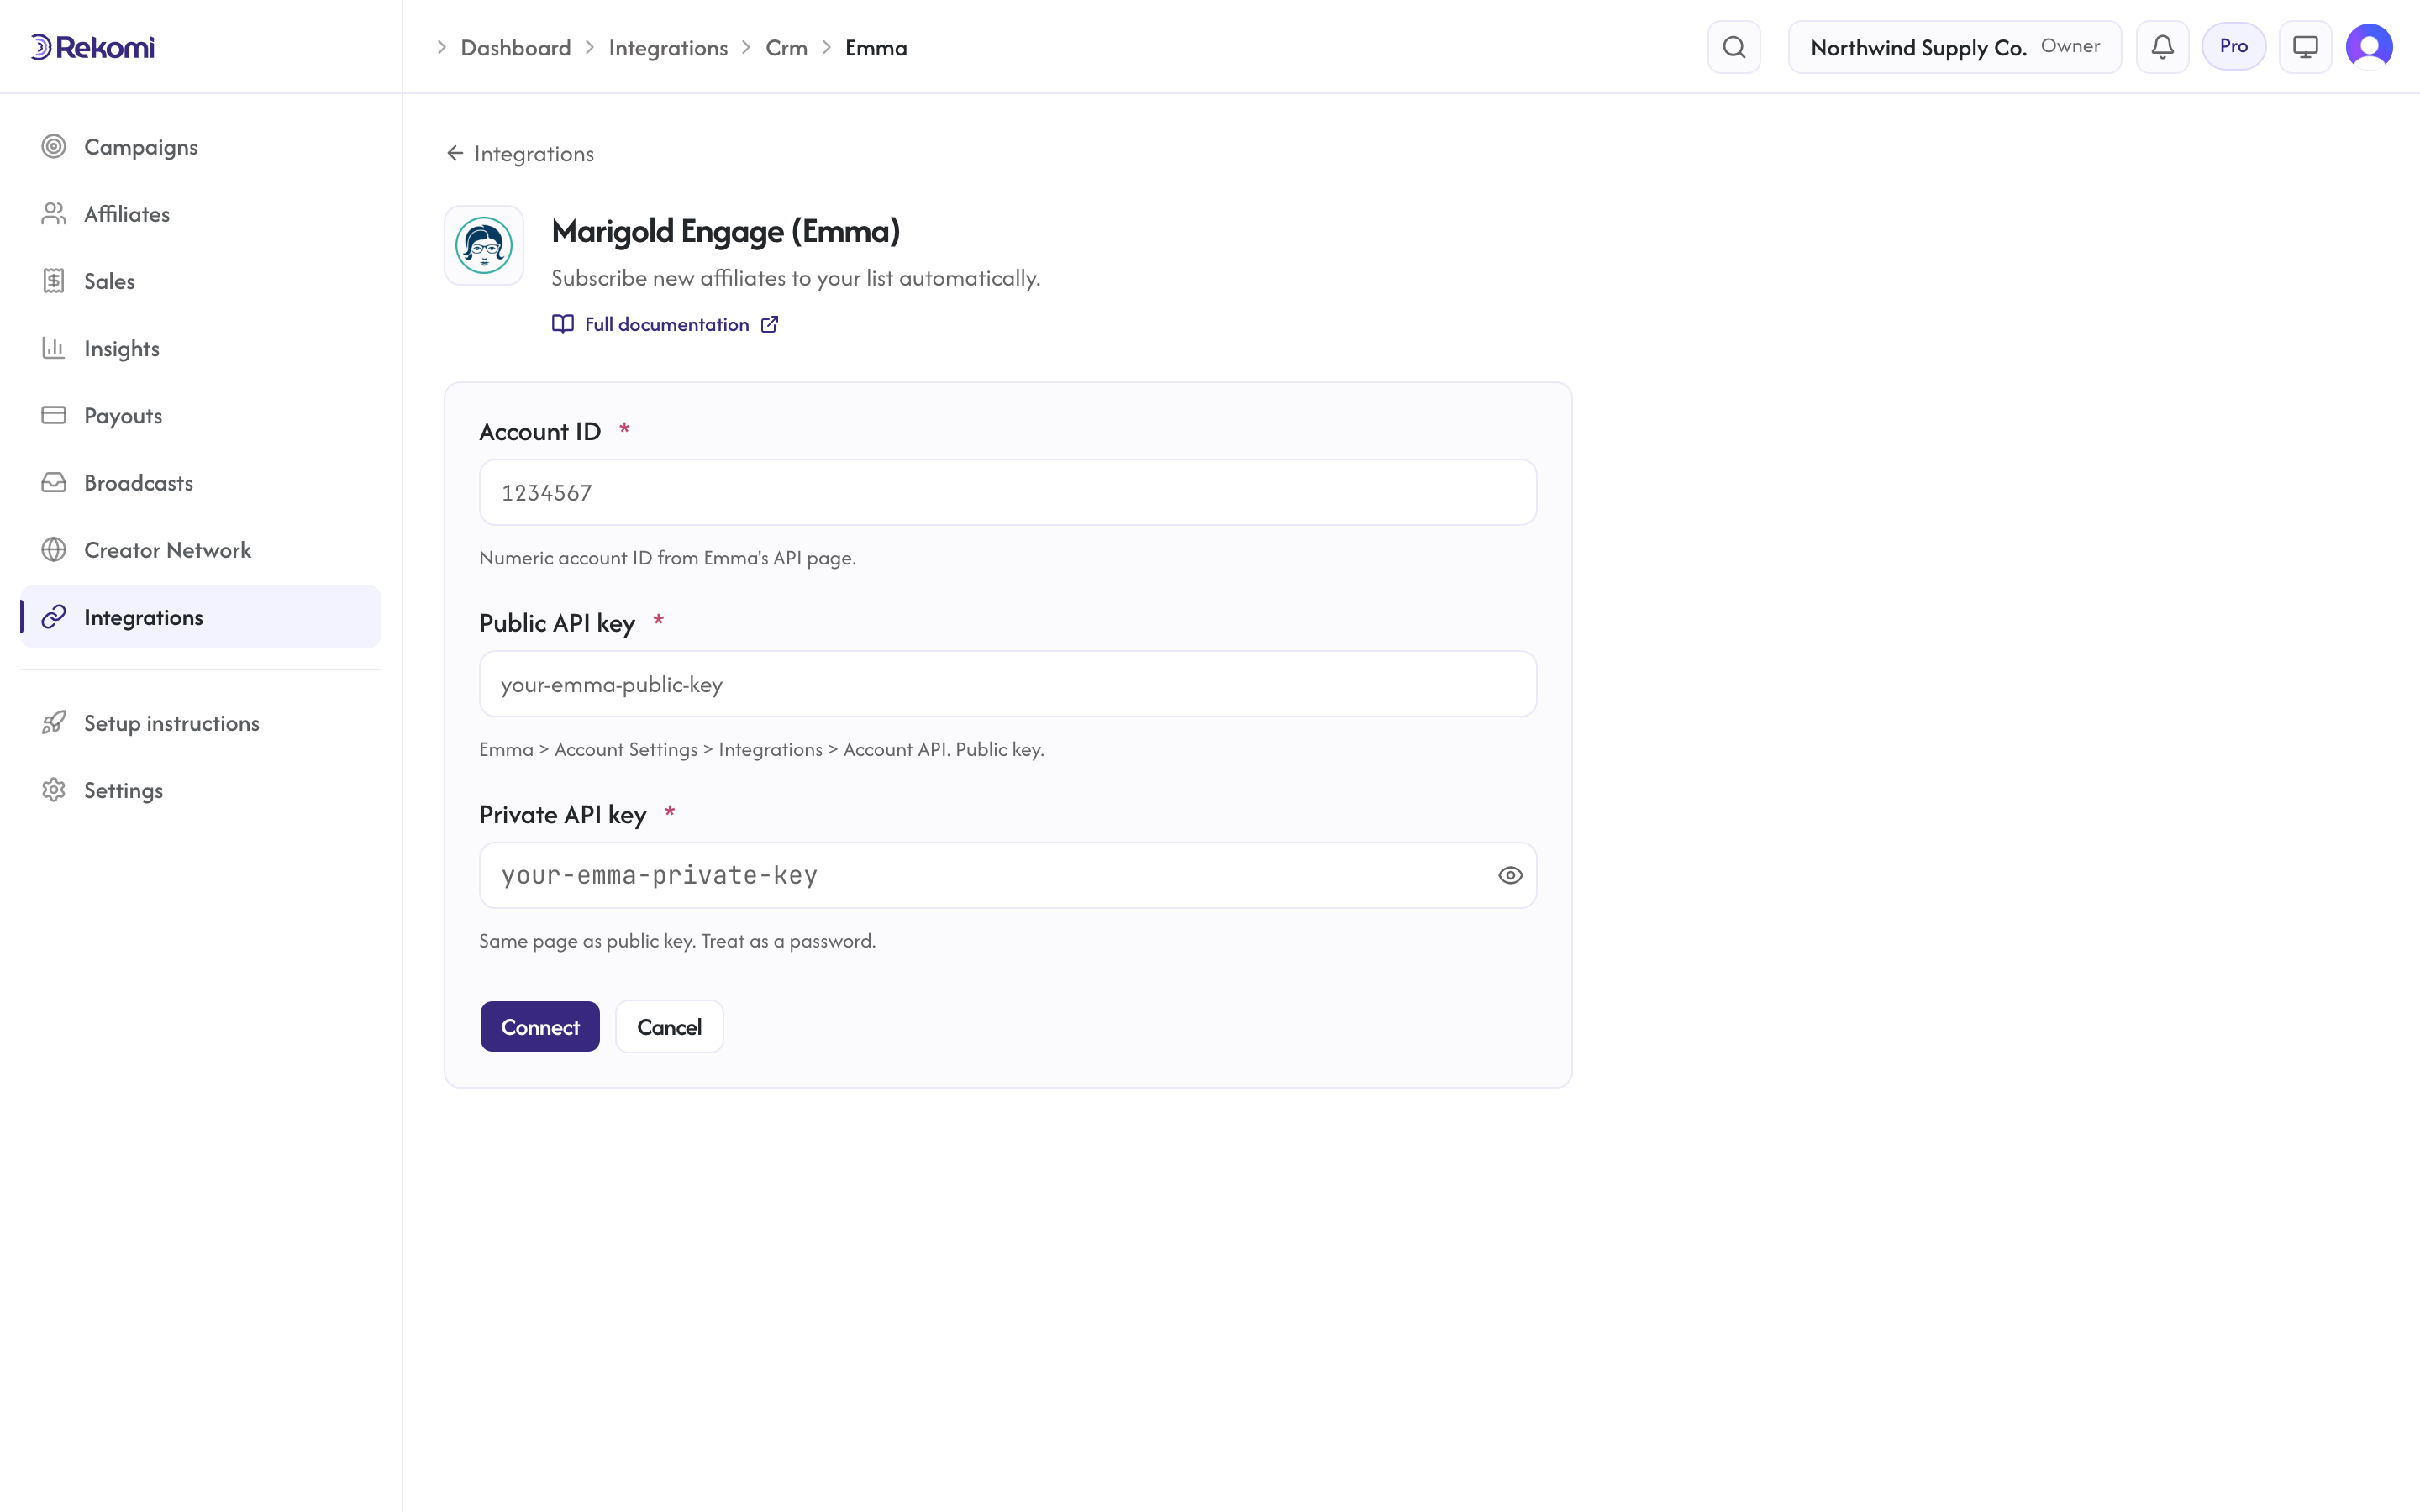This screenshot has height=1512, width=2420.
Task: Open Affiliates in sidebar
Action: point(200,214)
